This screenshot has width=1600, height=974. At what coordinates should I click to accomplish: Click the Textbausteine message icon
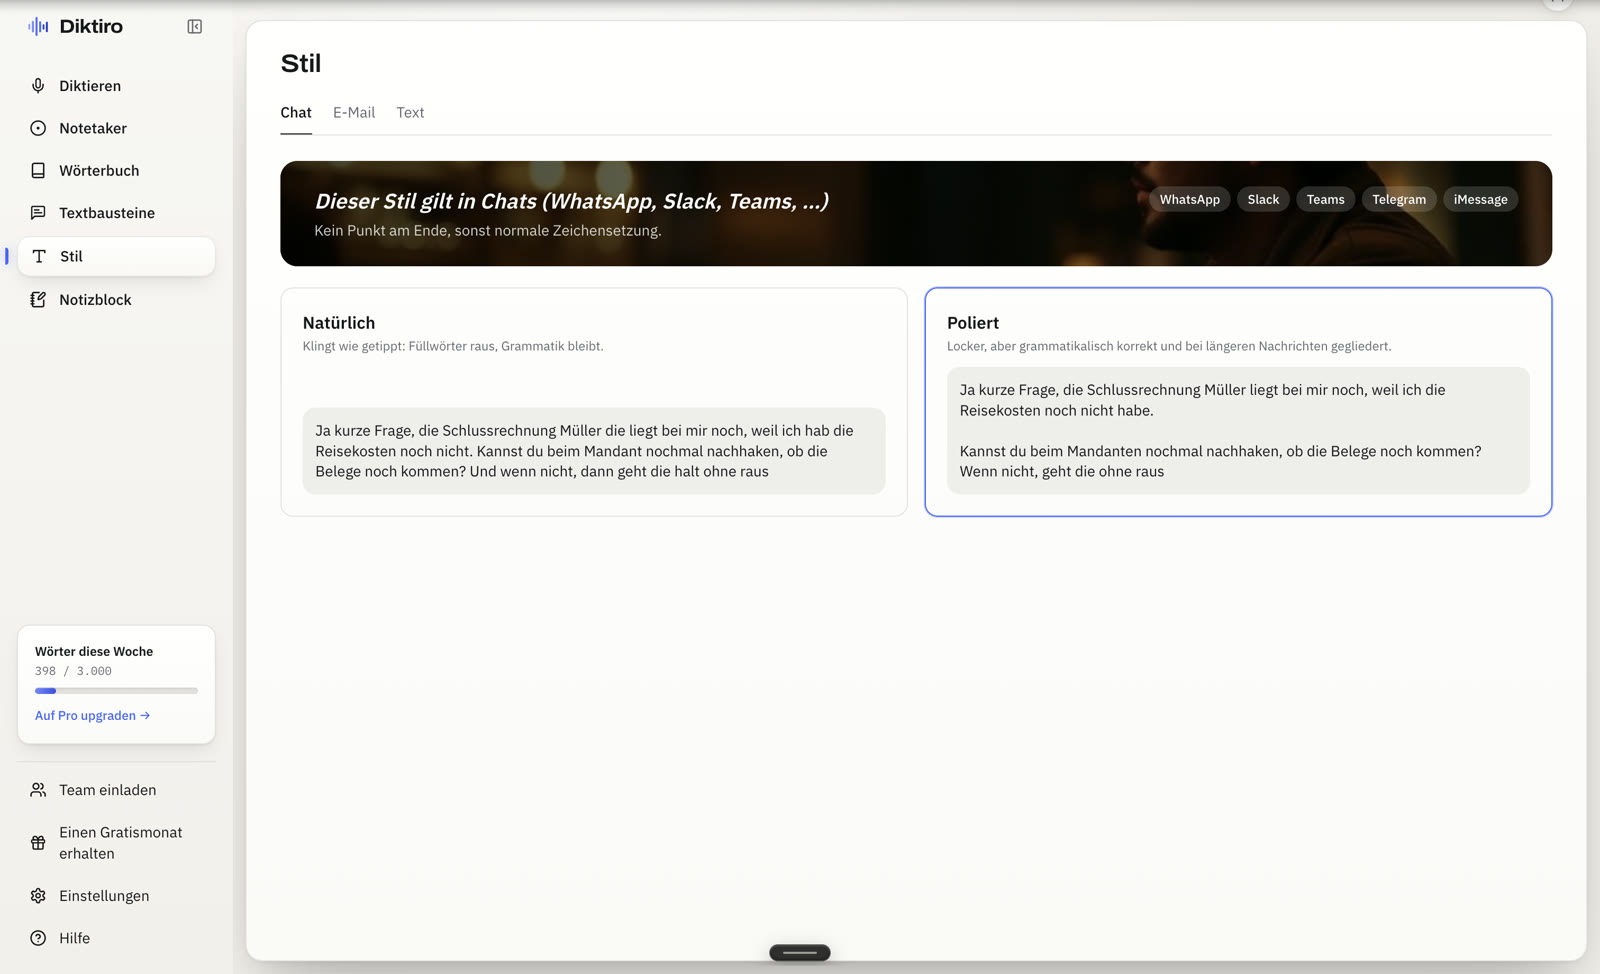tap(38, 213)
